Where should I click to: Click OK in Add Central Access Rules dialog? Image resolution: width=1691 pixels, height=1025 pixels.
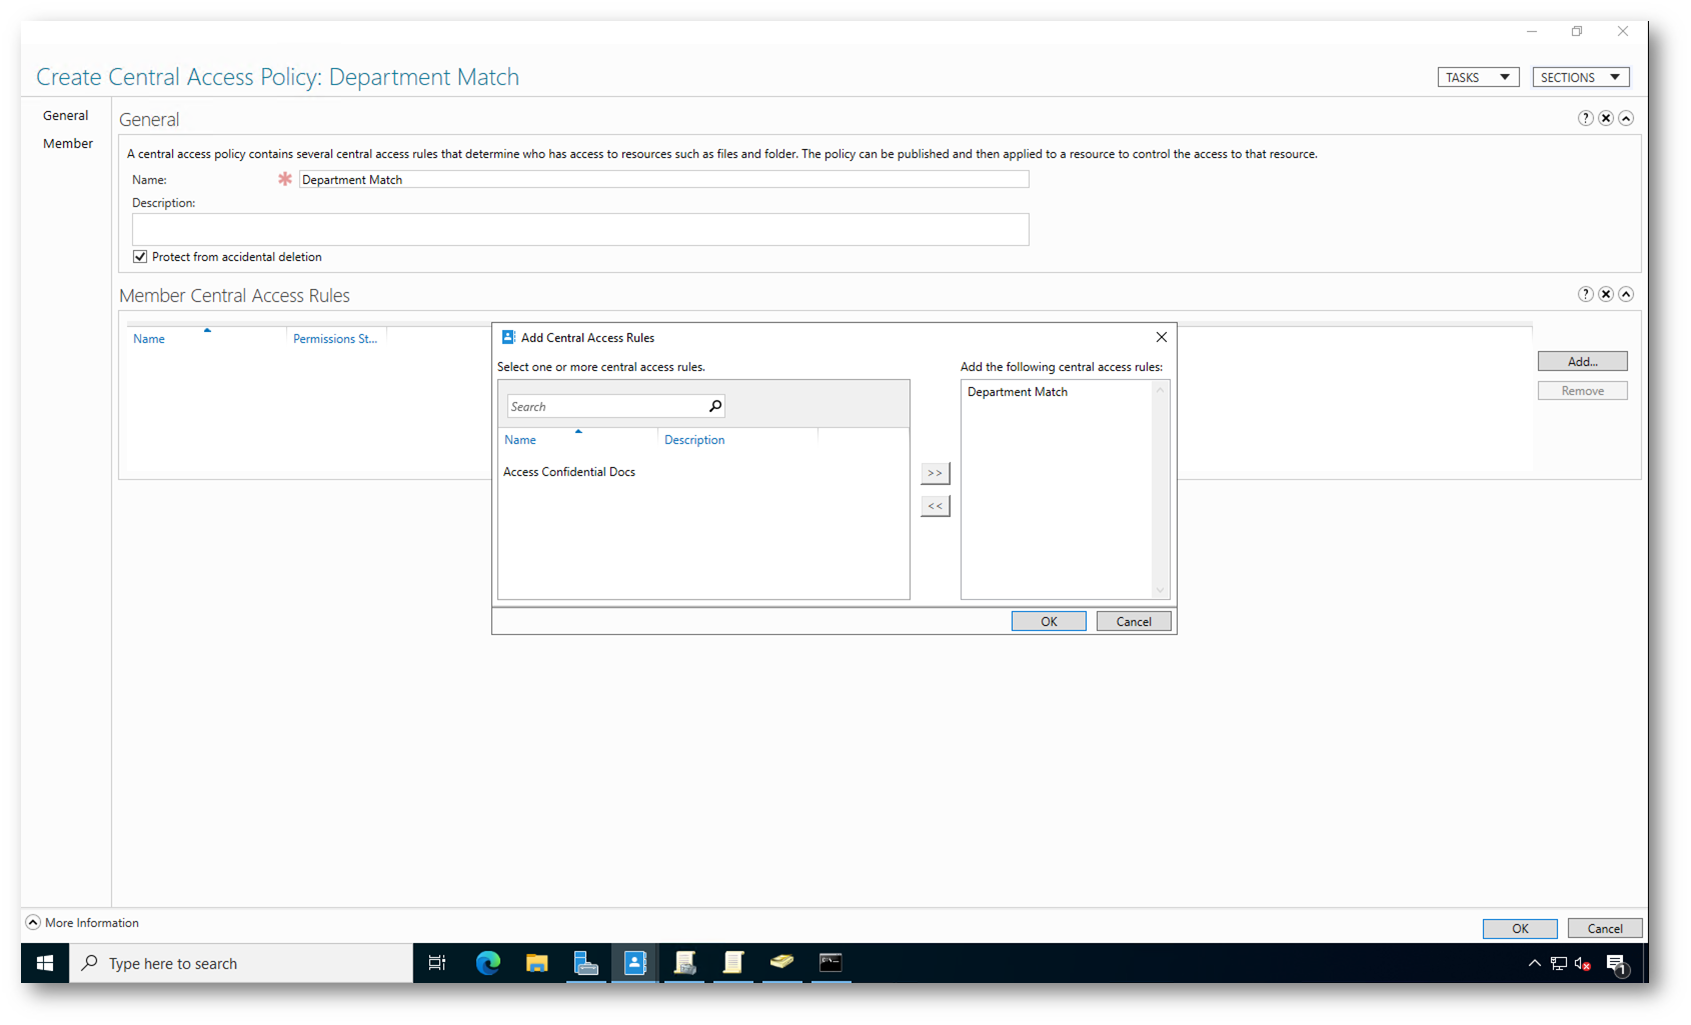pyautogui.click(x=1048, y=621)
